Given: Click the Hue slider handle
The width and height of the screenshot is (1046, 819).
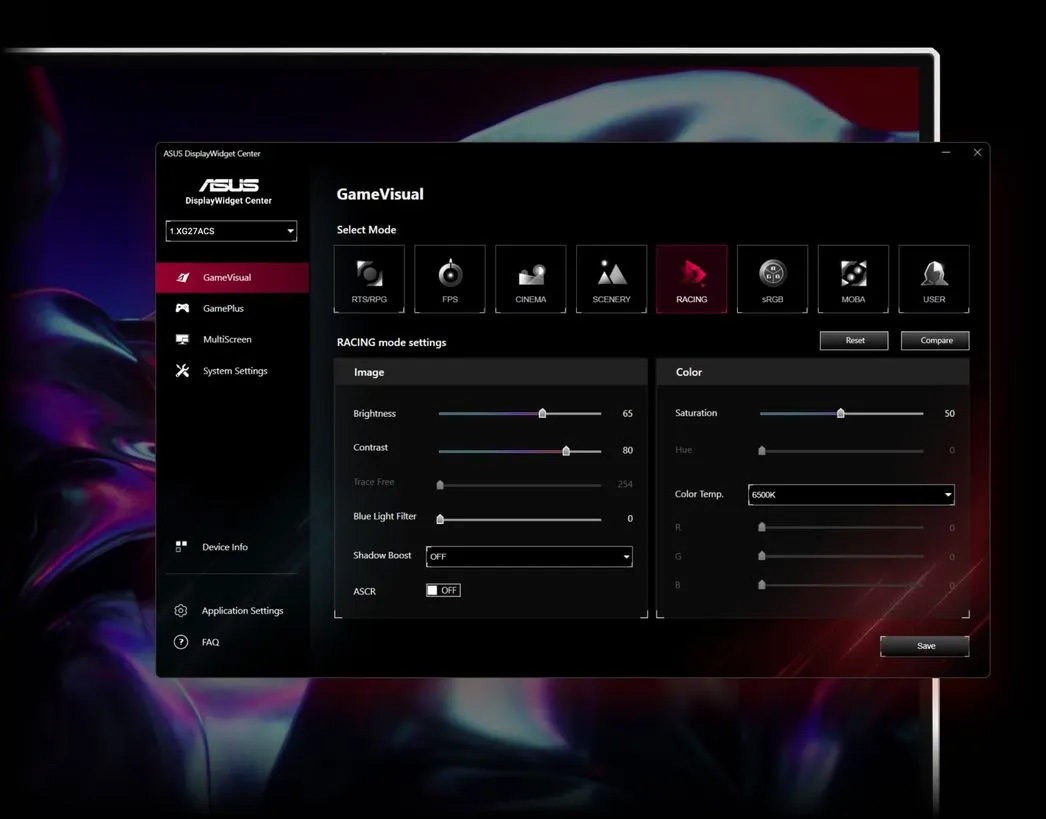Looking at the screenshot, I should 762,451.
